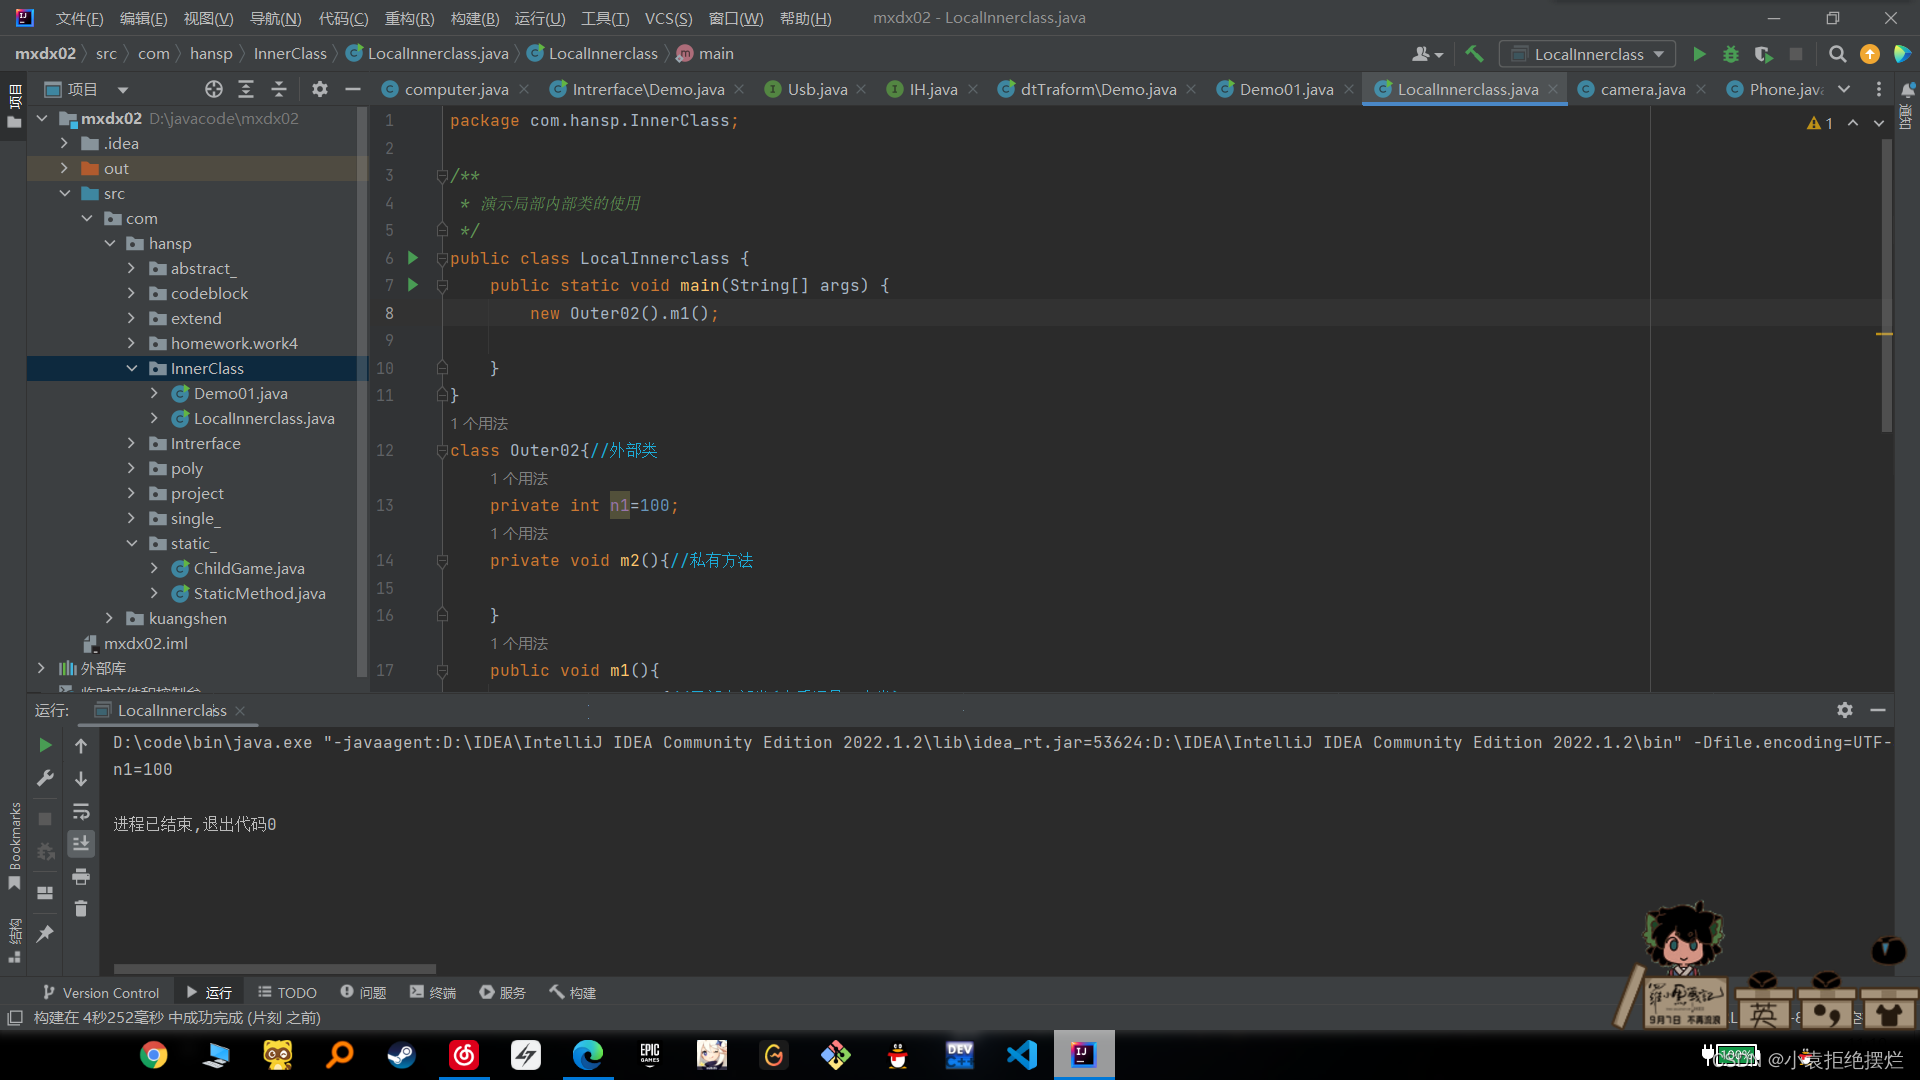Collapse the static_ package
The image size is (1920, 1080).
click(131, 543)
